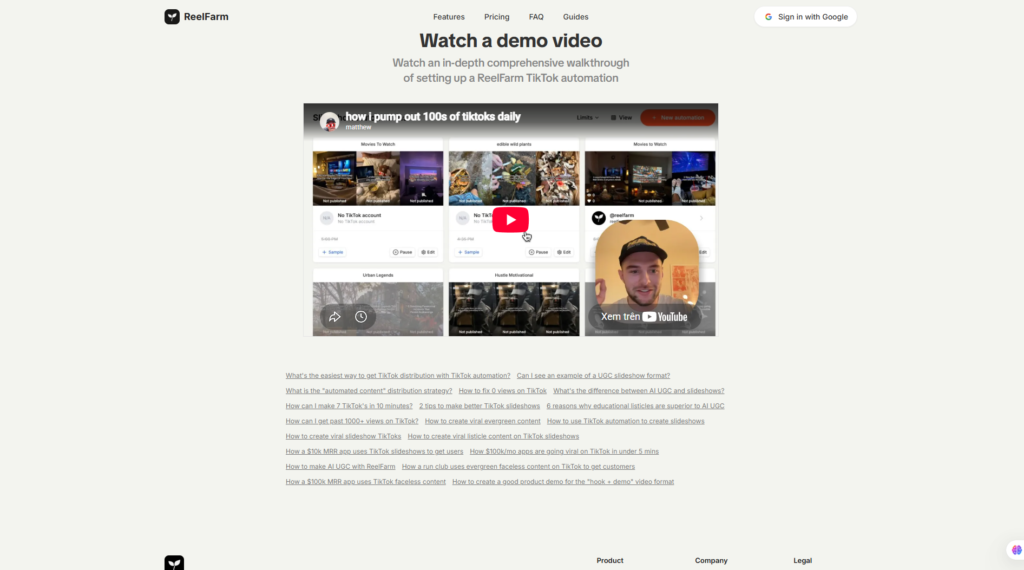Play the demo video with the red YouTube button
Image resolution: width=1024 pixels, height=570 pixels.
click(511, 220)
